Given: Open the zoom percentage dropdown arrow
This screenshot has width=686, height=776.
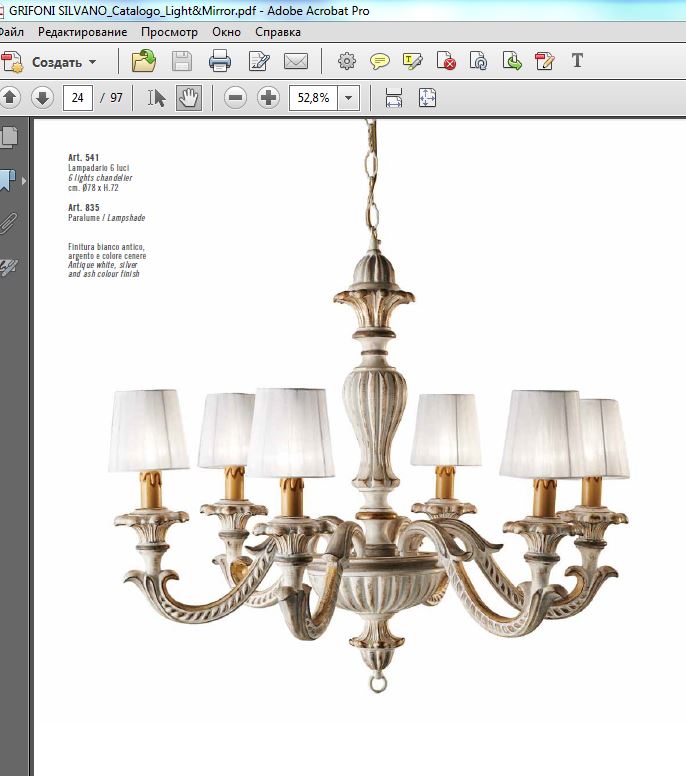Looking at the screenshot, I should [x=348, y=97].
